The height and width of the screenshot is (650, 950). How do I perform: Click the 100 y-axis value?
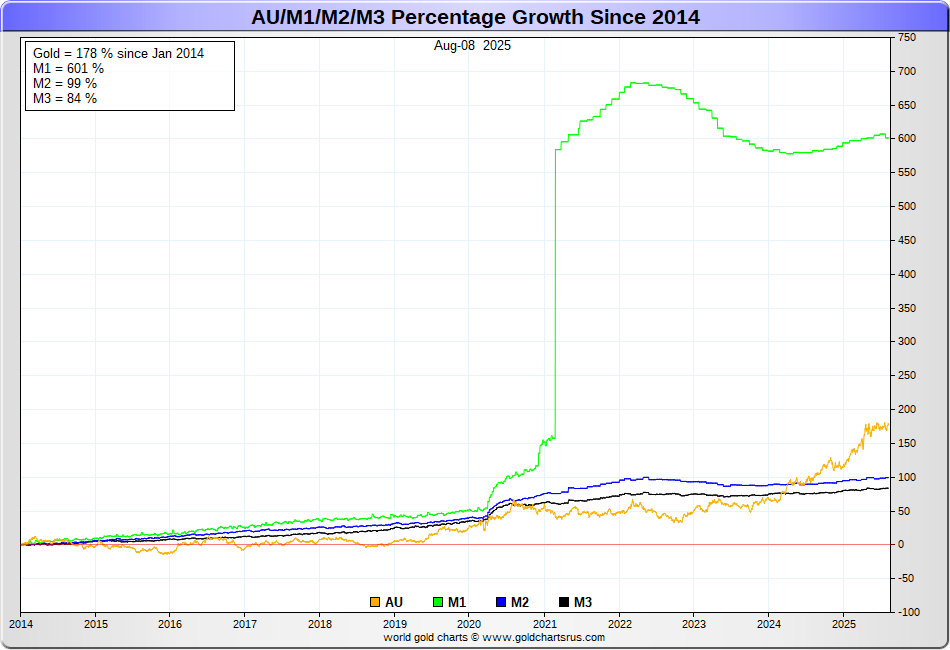click(x=907, y=477)
